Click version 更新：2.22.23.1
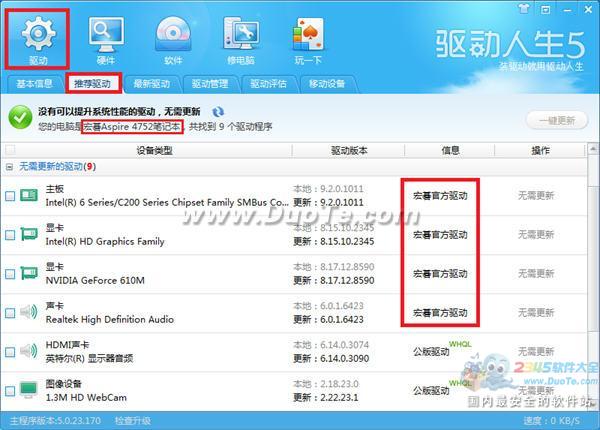The image size is (600, 430). point(326,397)
